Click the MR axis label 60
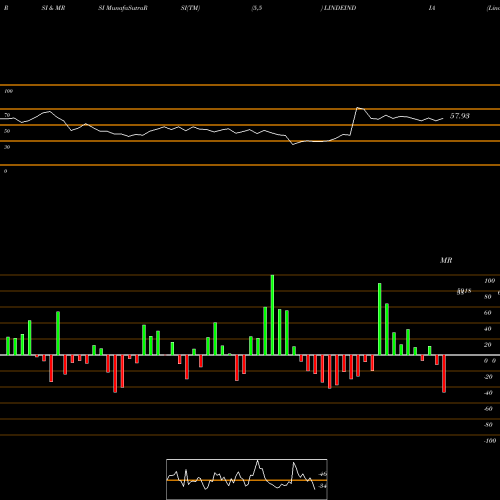This screenshot has height=500, width=500. [488, 313]
